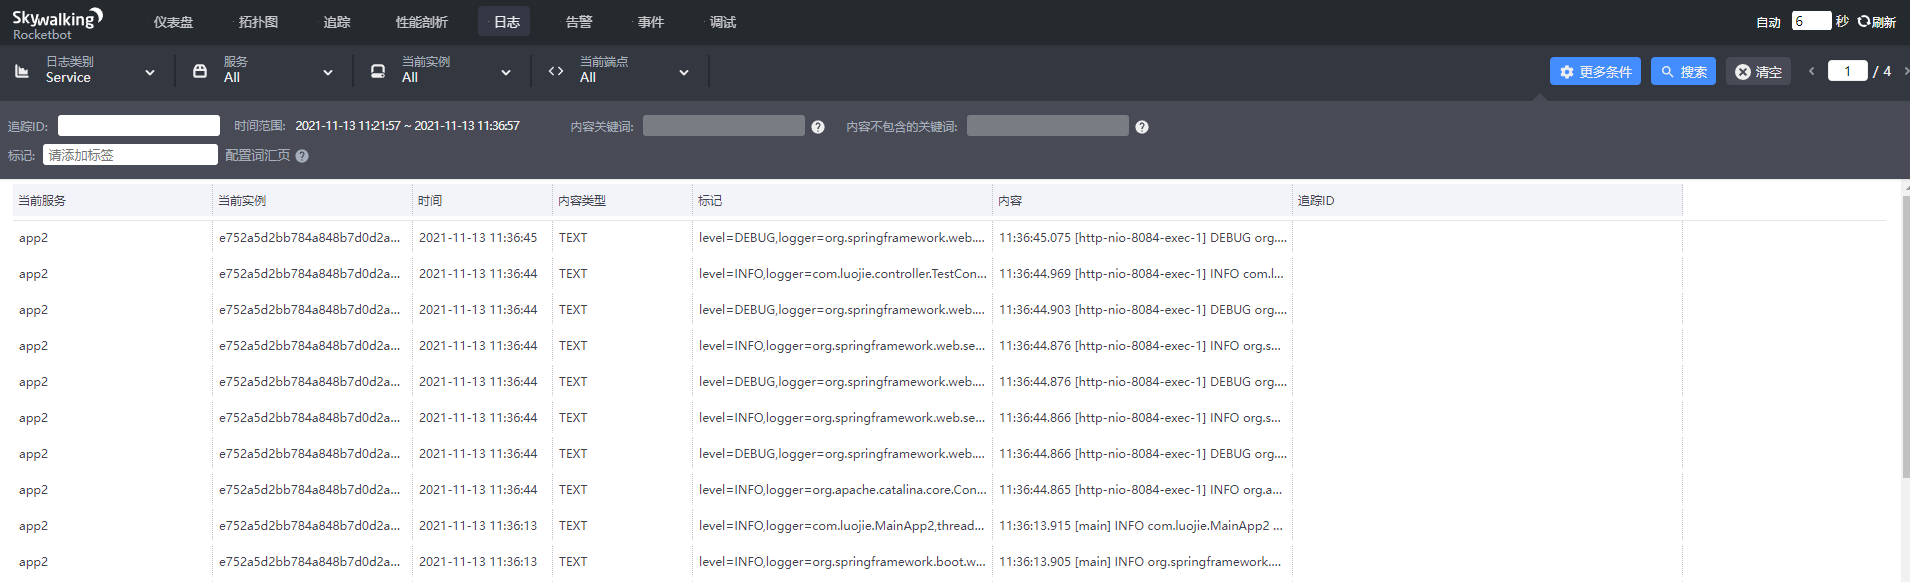Click the 内容不包含的关键词 input

pos(1048,125)
